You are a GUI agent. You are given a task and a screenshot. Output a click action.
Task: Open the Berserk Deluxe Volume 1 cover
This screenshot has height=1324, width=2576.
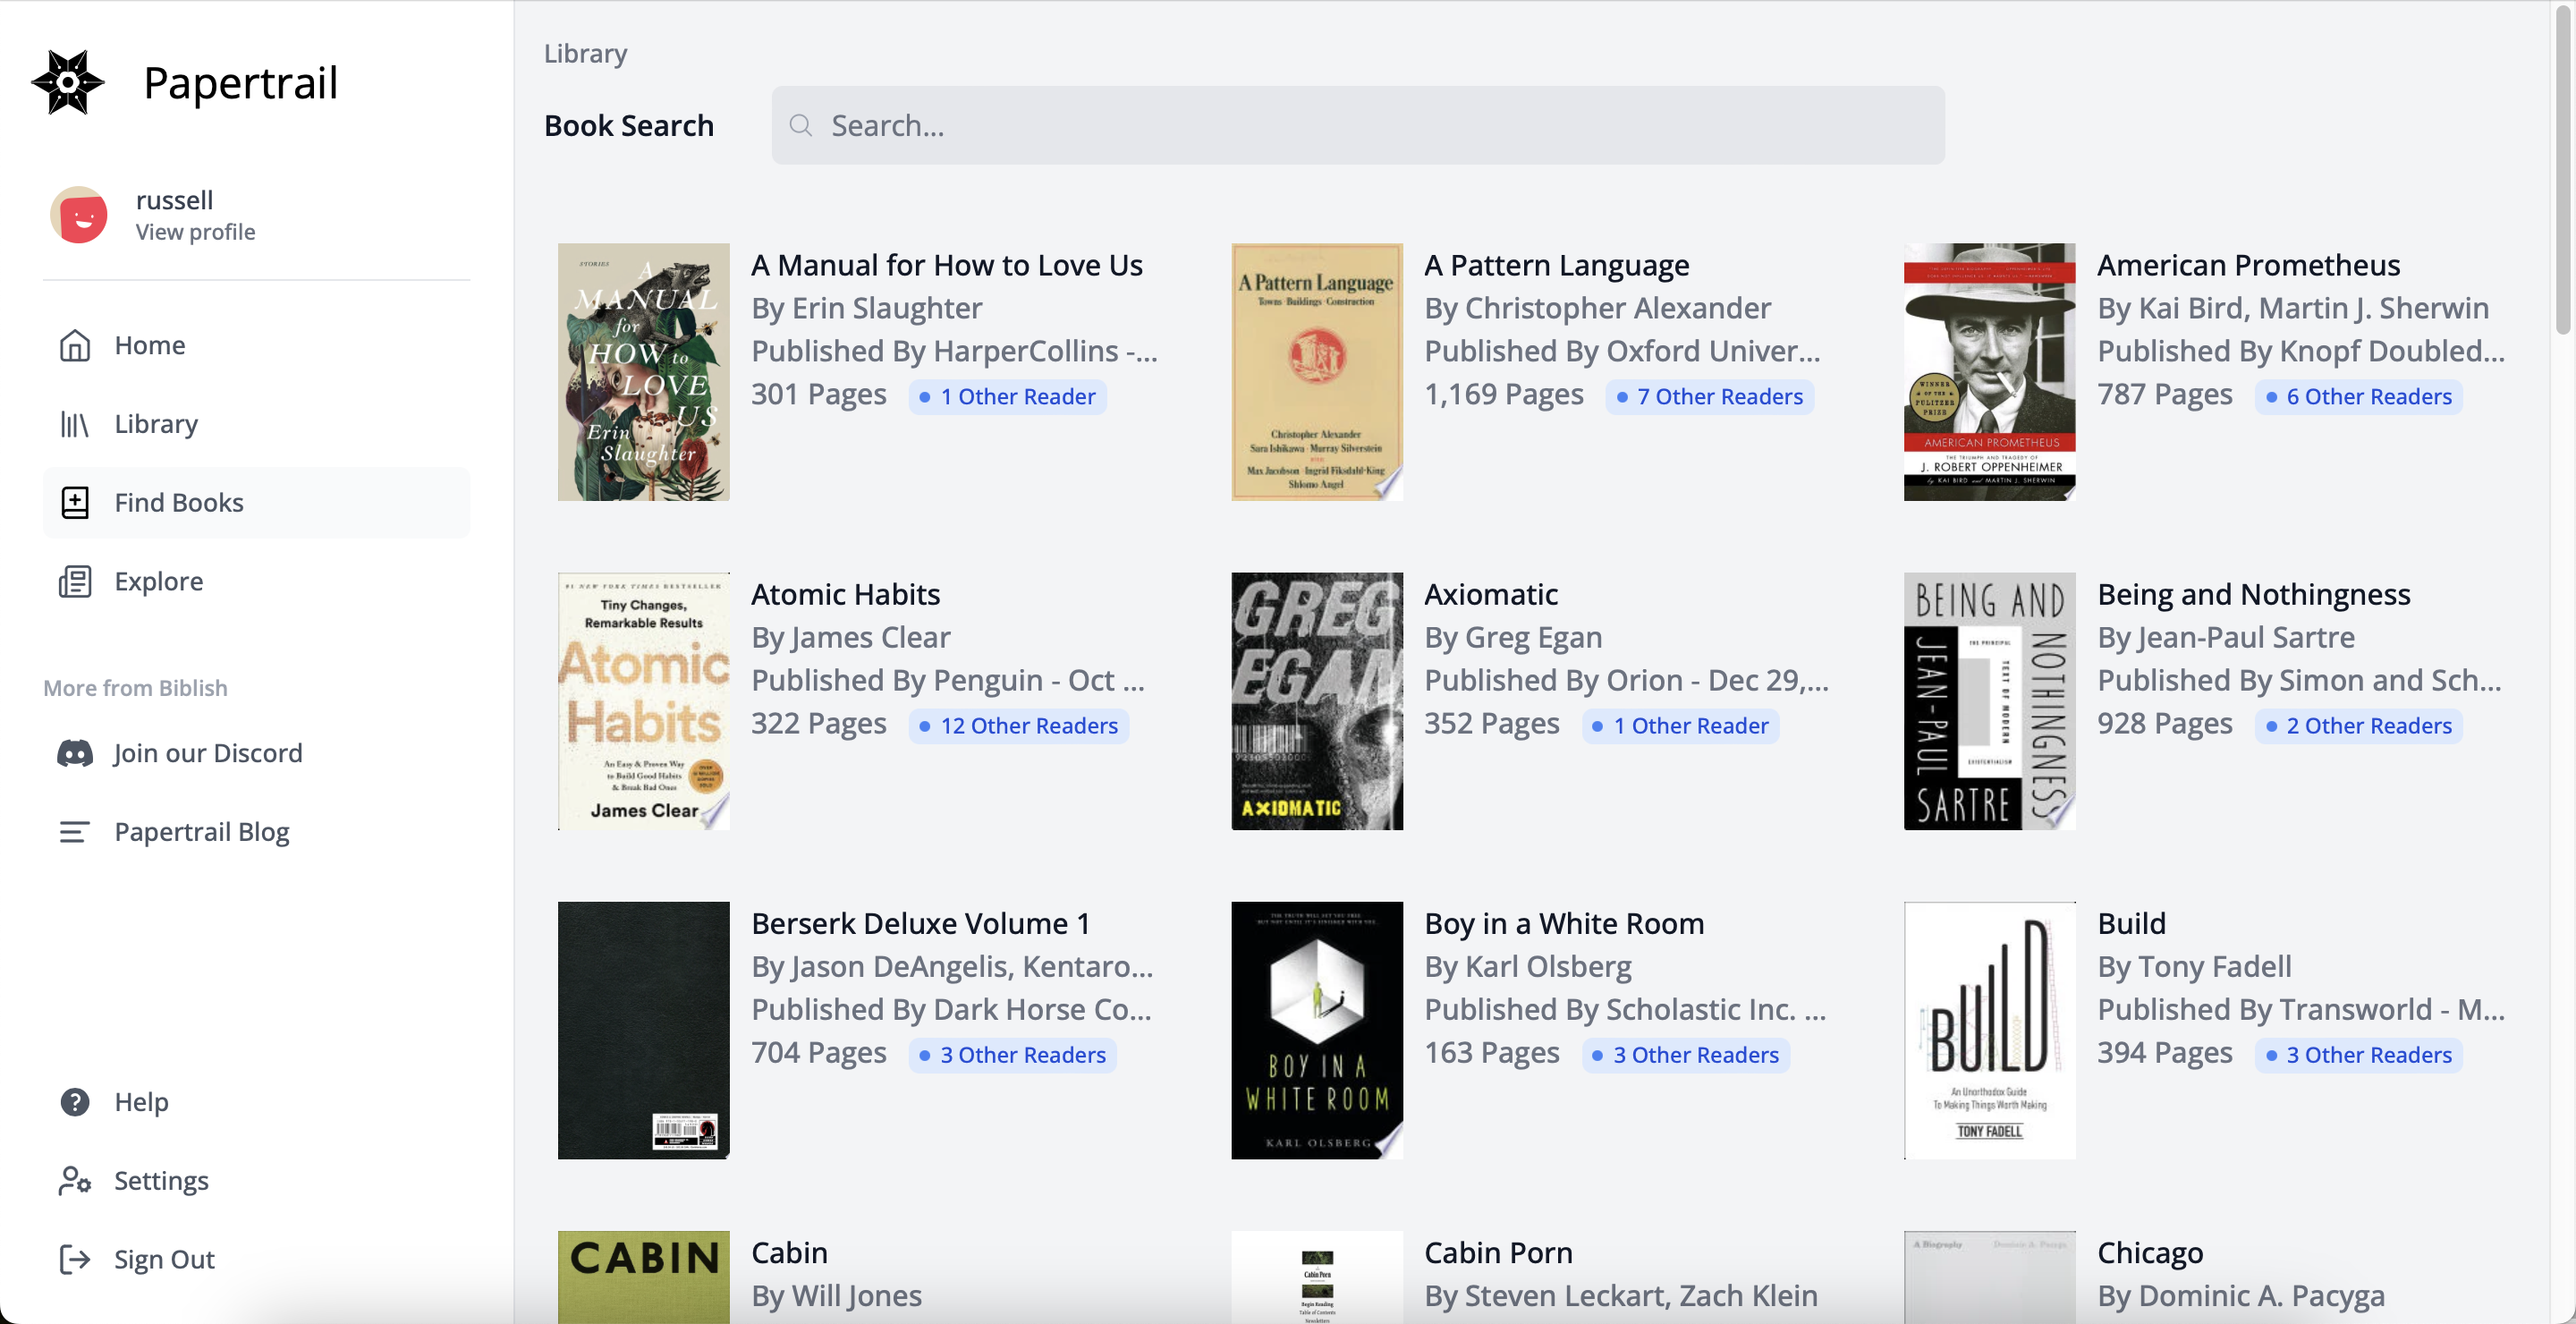[x=643, y=1030]
